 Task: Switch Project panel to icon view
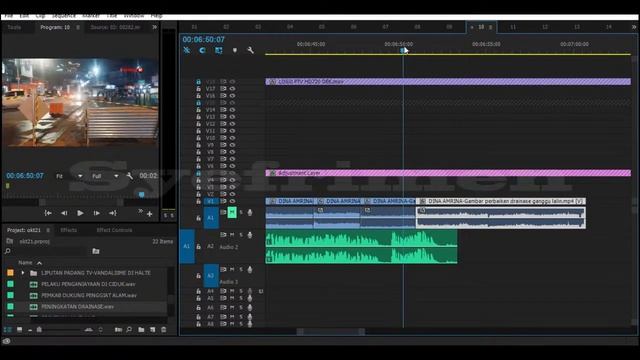point(19,329)
